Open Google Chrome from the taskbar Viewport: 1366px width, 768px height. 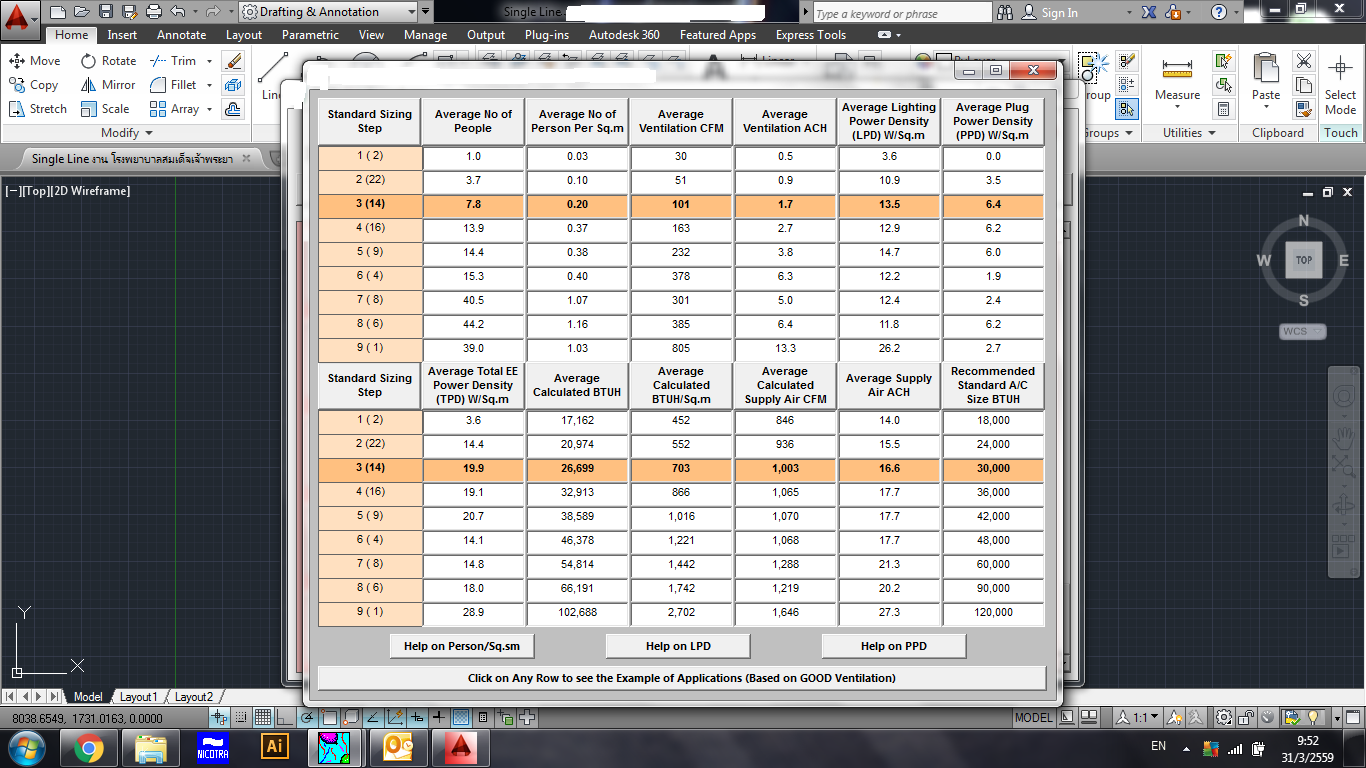88,746
